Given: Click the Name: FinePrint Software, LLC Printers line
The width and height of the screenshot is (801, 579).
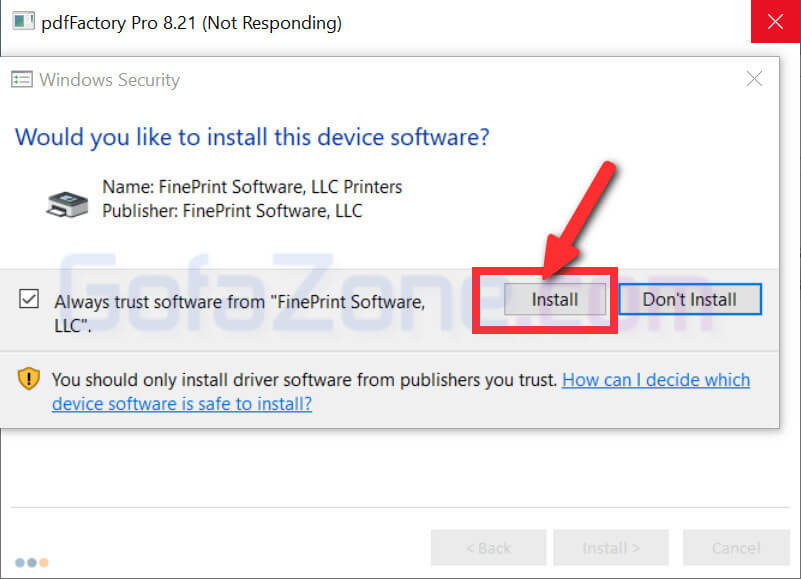Looking at the screenshot, I should click(x=252, y=187).
